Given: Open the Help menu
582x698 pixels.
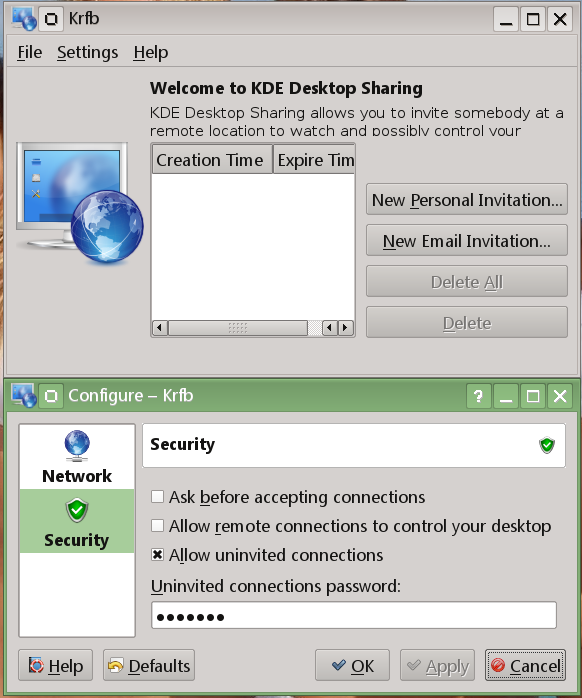Looking at the screenshot, I should point(151,53).
